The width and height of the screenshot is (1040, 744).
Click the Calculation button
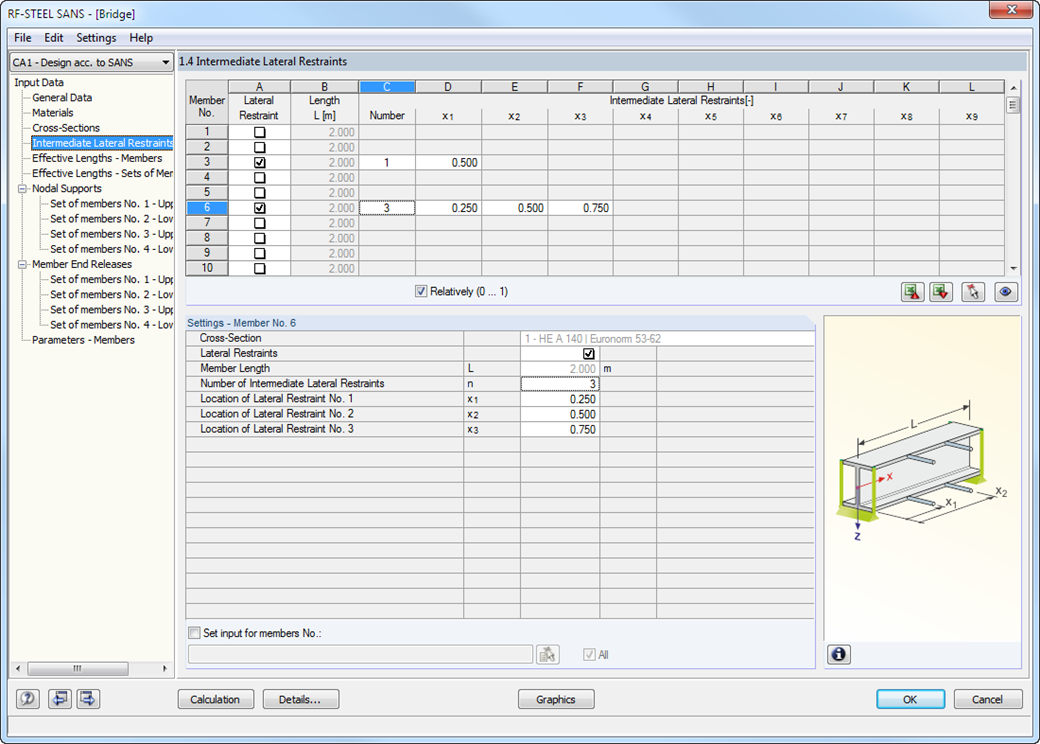pyautogui.click(x=216, y=700)
